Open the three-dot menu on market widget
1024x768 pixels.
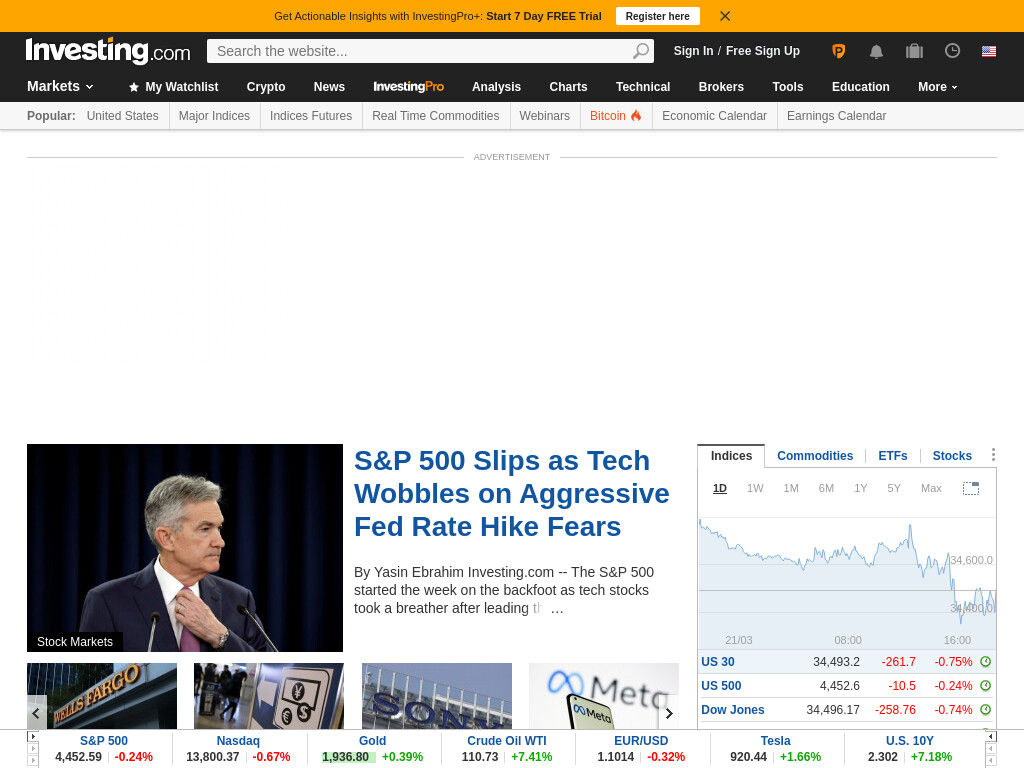[x=993, y=455]
